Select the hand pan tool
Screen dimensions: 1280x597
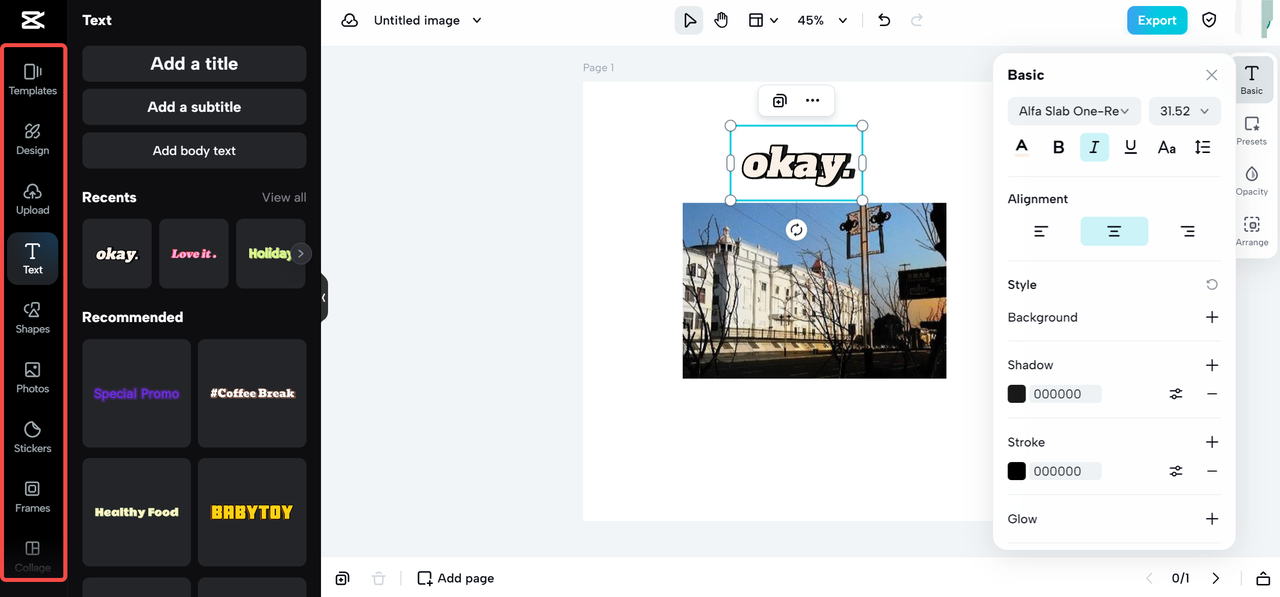click(721, 20)
